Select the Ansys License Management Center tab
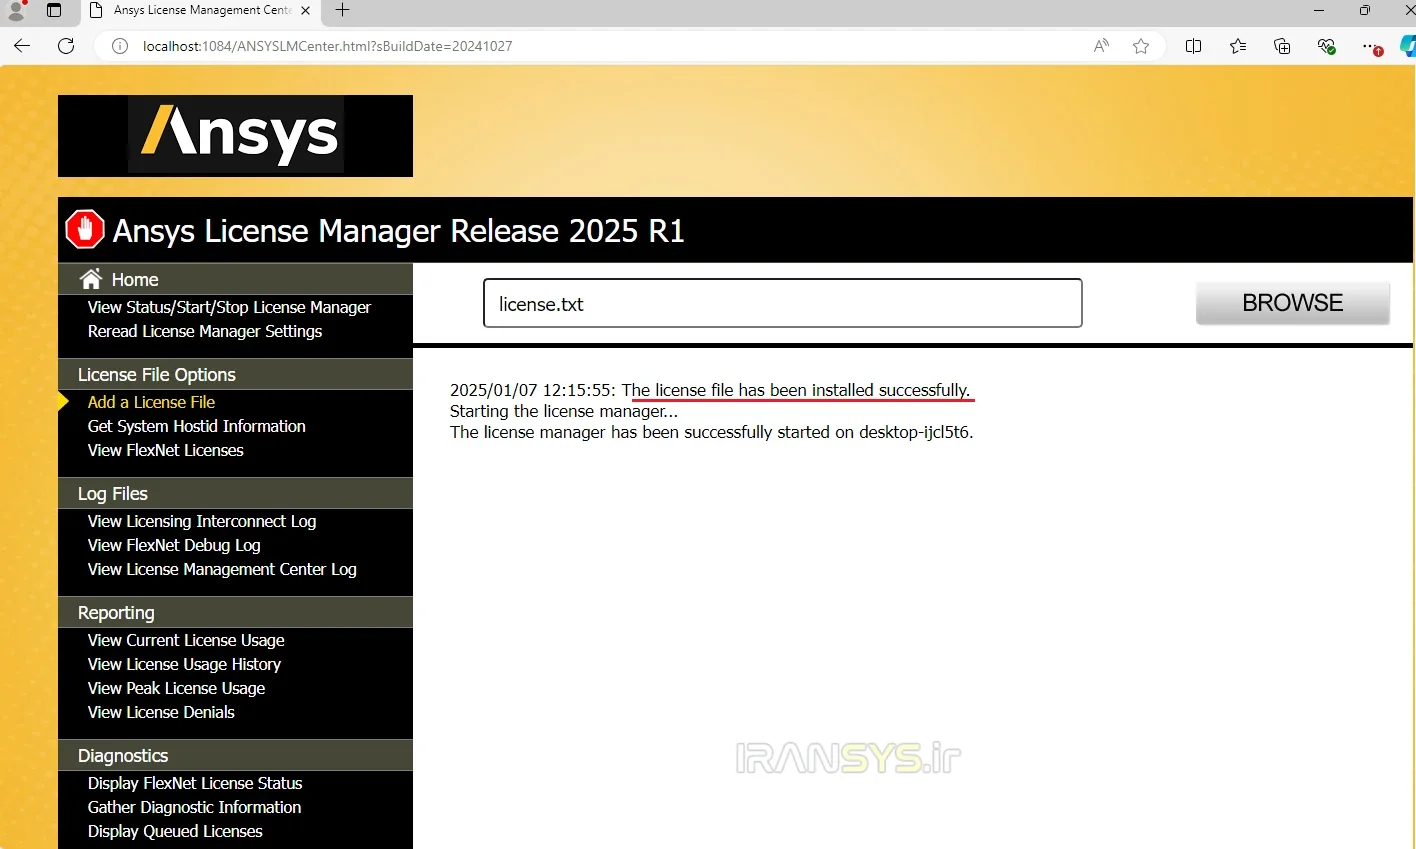This screenshot has height=849, width=1416. pyautogui.click(x=200, y=10)
